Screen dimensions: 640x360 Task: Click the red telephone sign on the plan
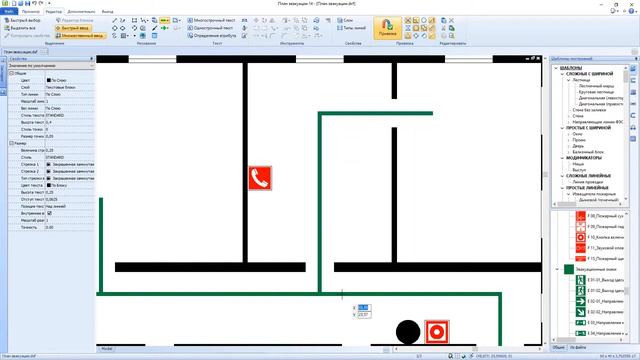point(260,178)
